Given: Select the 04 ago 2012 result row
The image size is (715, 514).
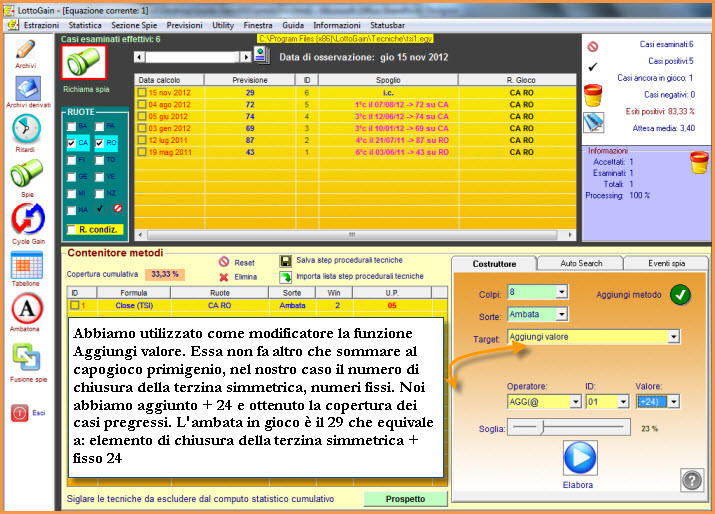Looking at the screenshot, I should click(x=355, y=104).
